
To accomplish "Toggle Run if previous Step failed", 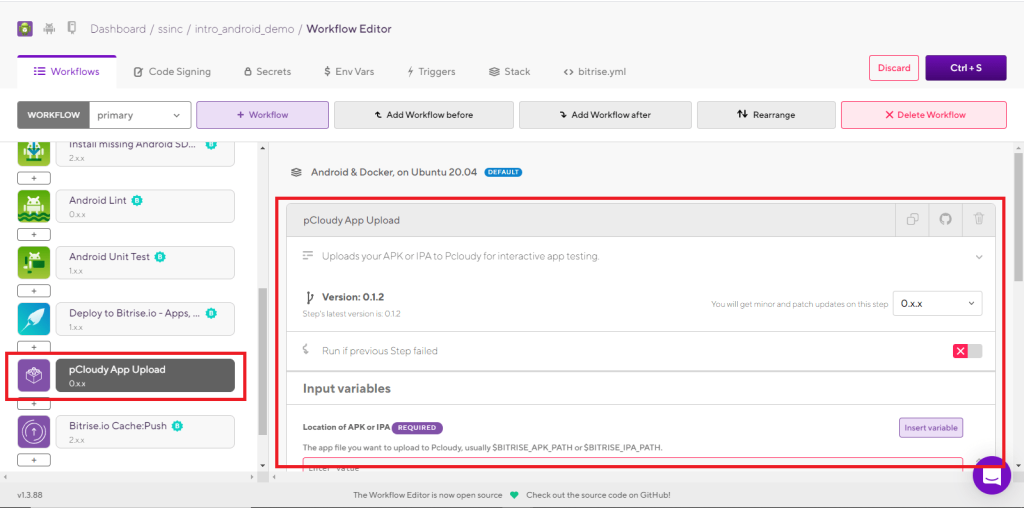I will 967,351.
